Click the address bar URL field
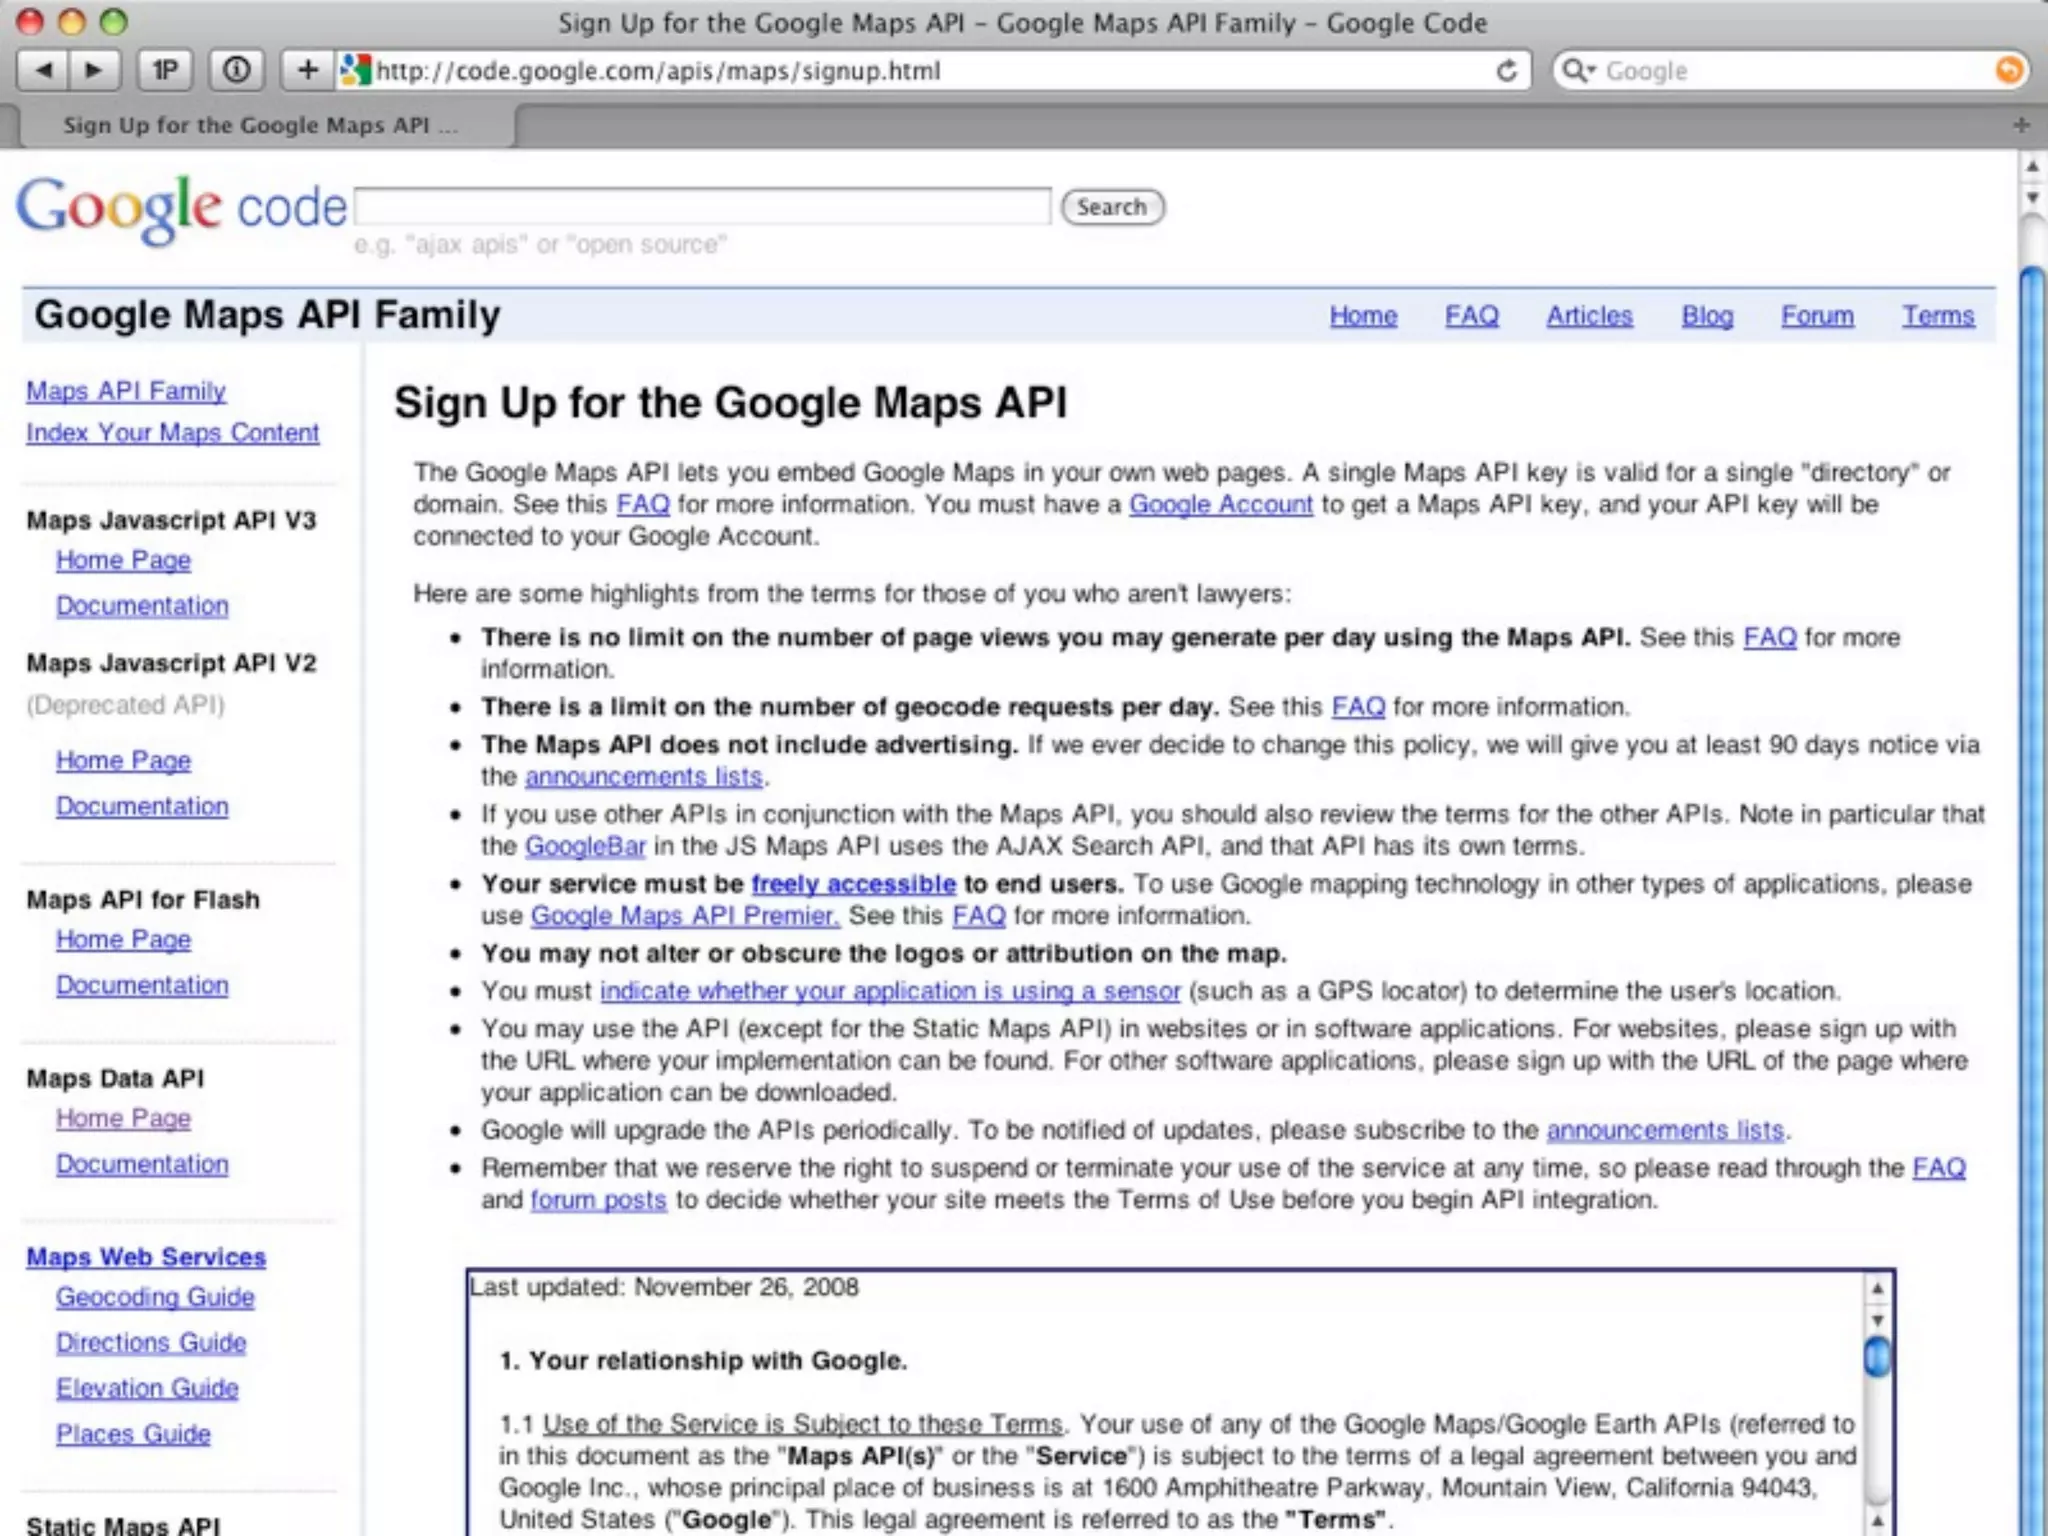This screenshot has width=2048, height=1536. 900,71
